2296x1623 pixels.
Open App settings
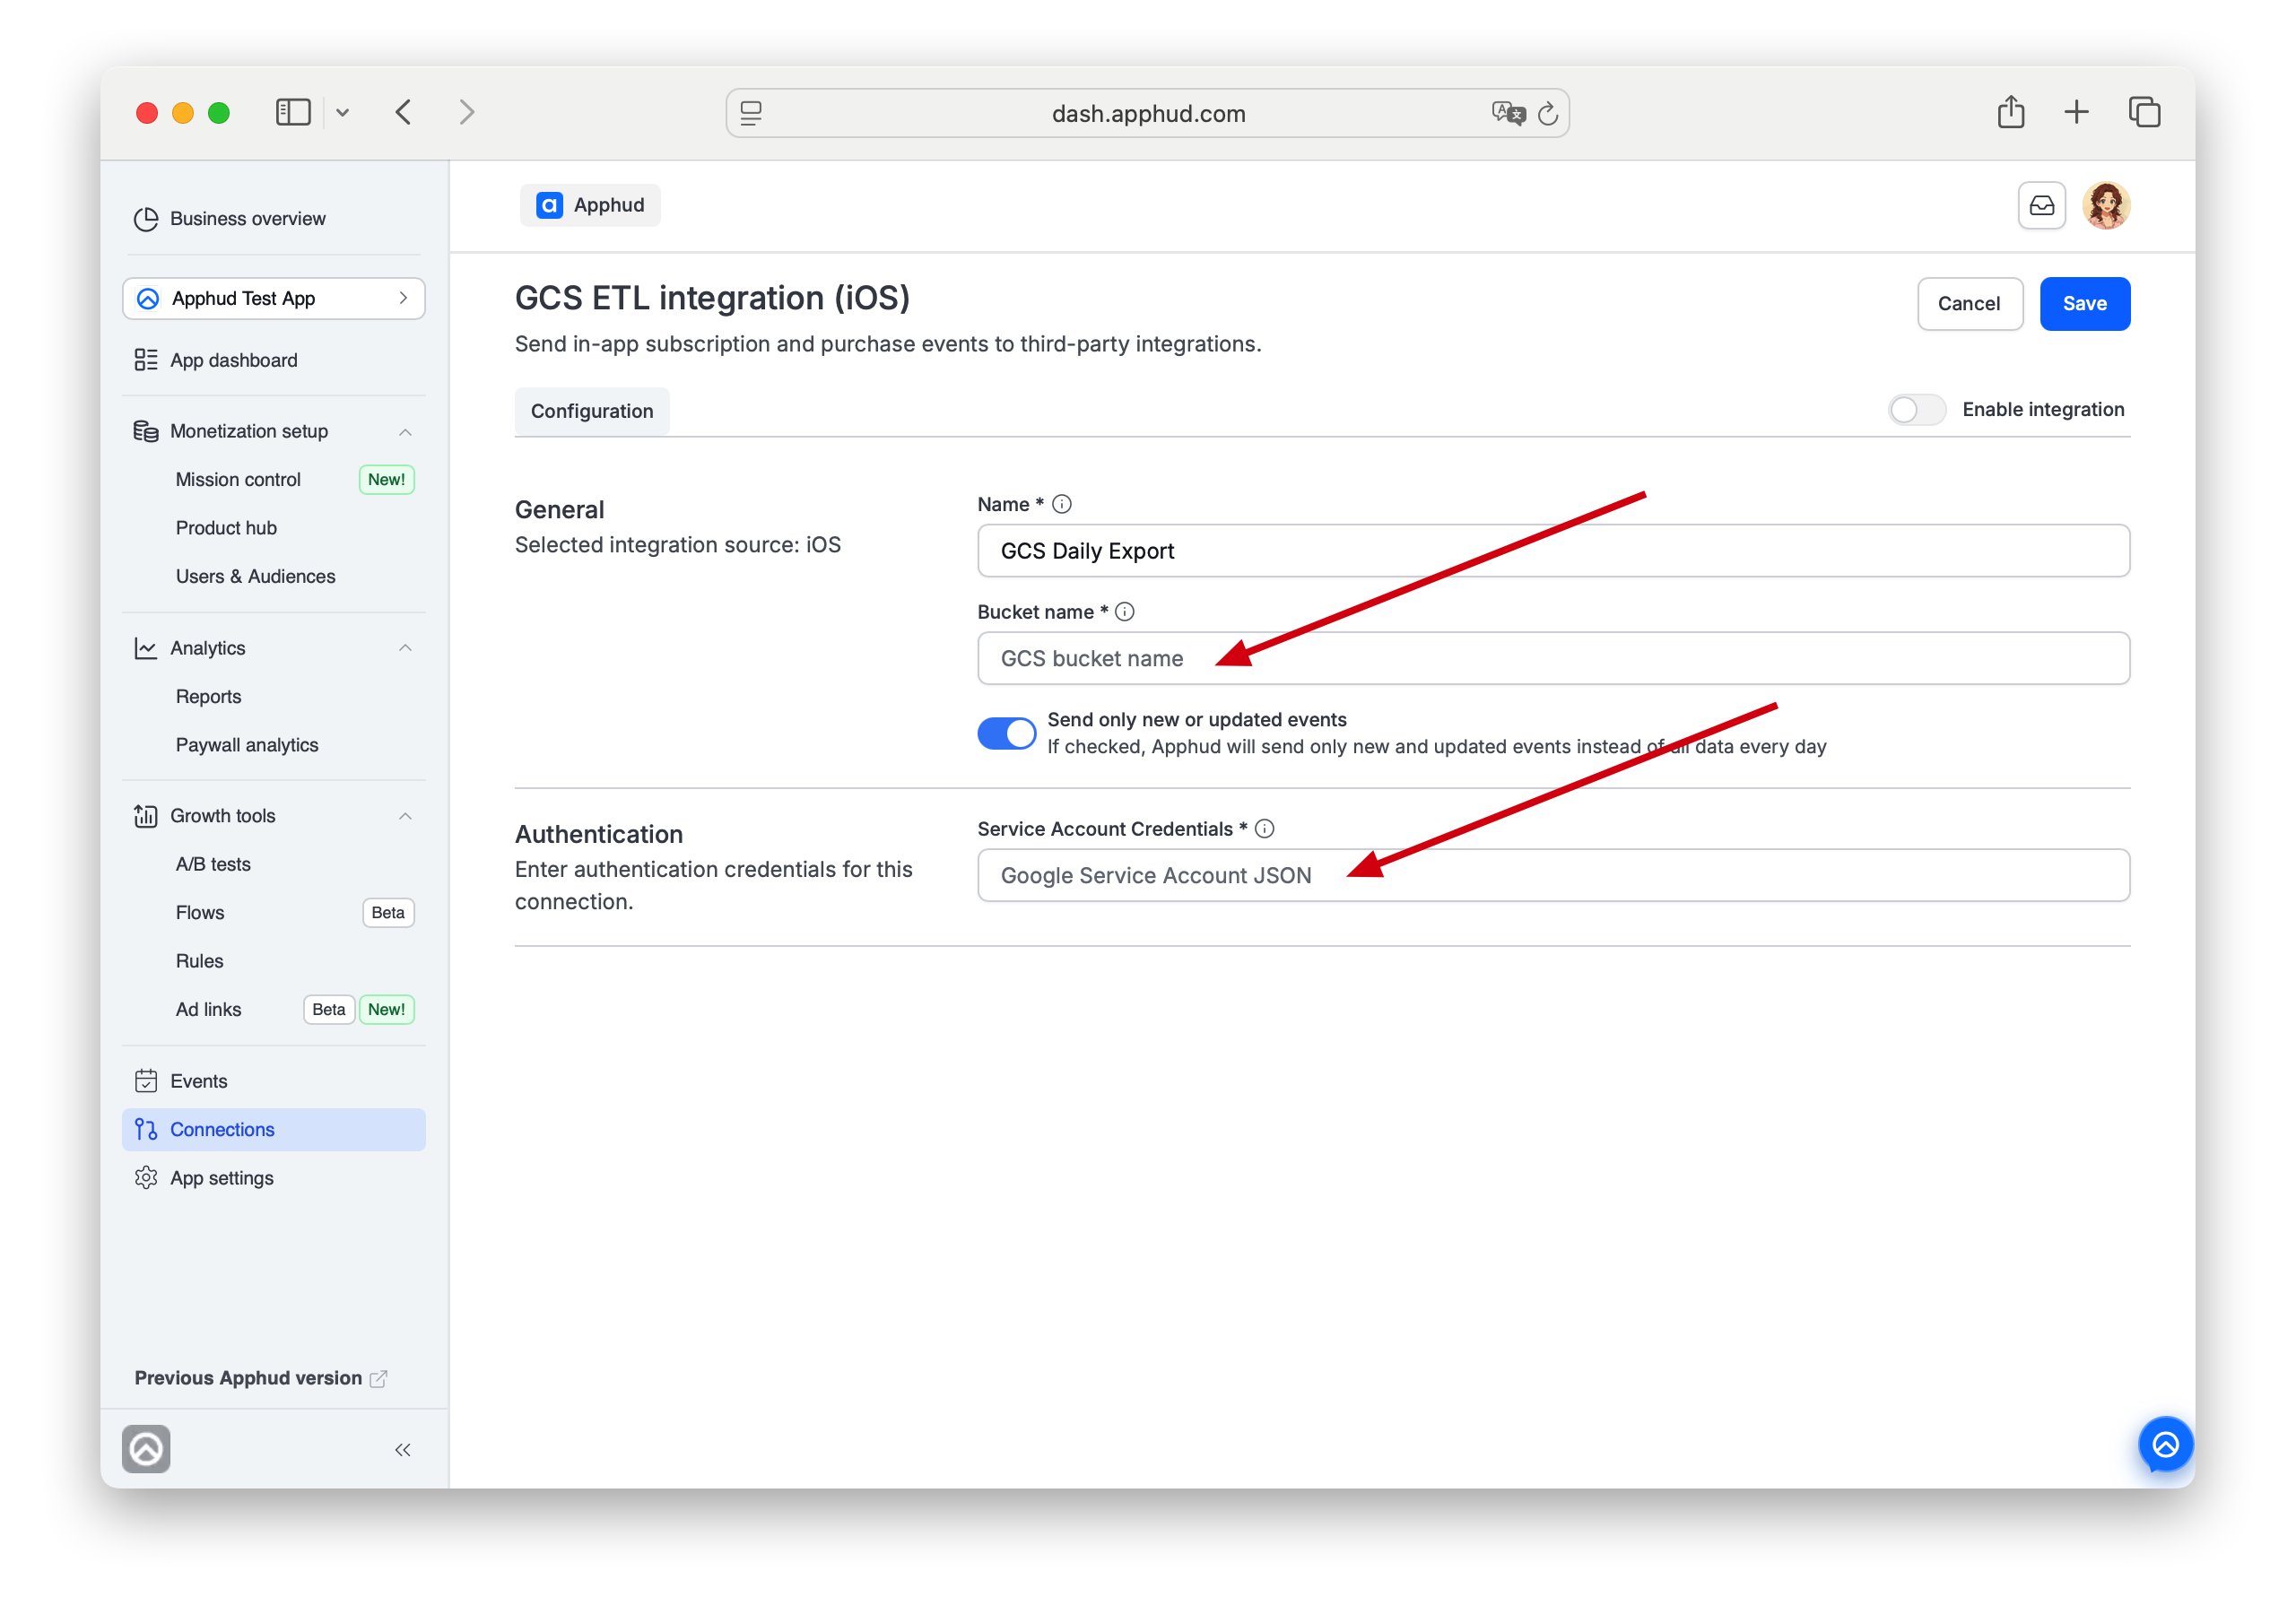[221, 1178]
